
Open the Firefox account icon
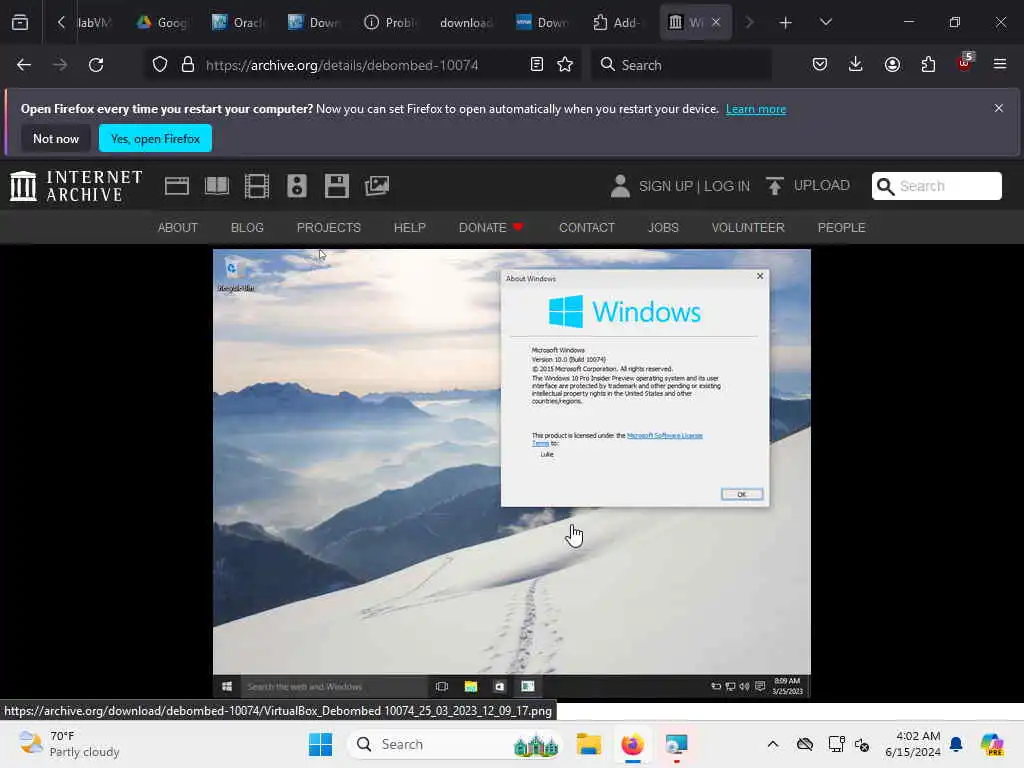tap(892, 64)
